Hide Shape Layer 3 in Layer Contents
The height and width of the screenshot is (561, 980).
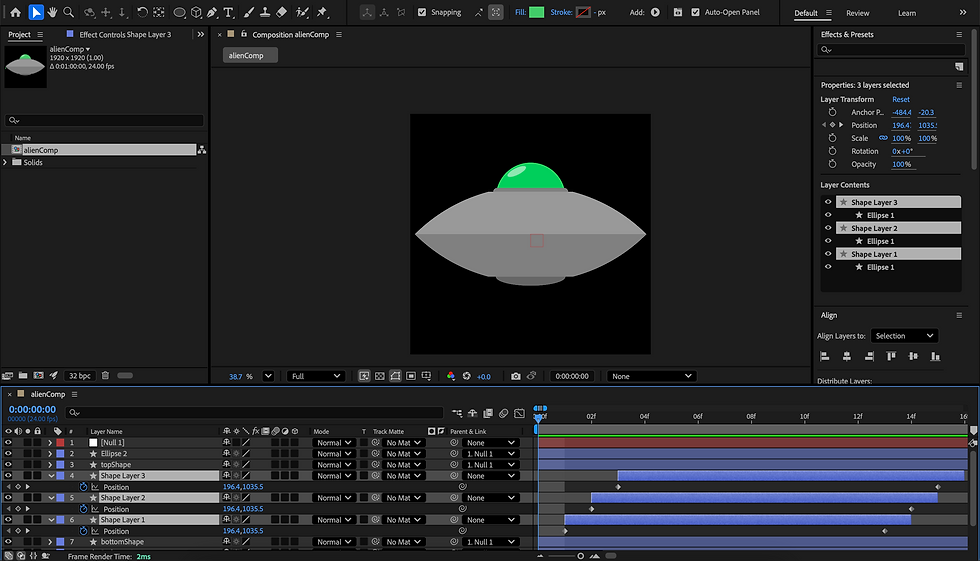coord(828,202)
